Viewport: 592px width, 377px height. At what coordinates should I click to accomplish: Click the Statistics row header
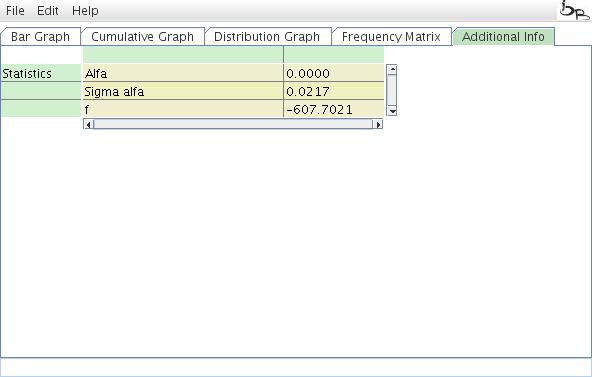(x=41, y=73)
